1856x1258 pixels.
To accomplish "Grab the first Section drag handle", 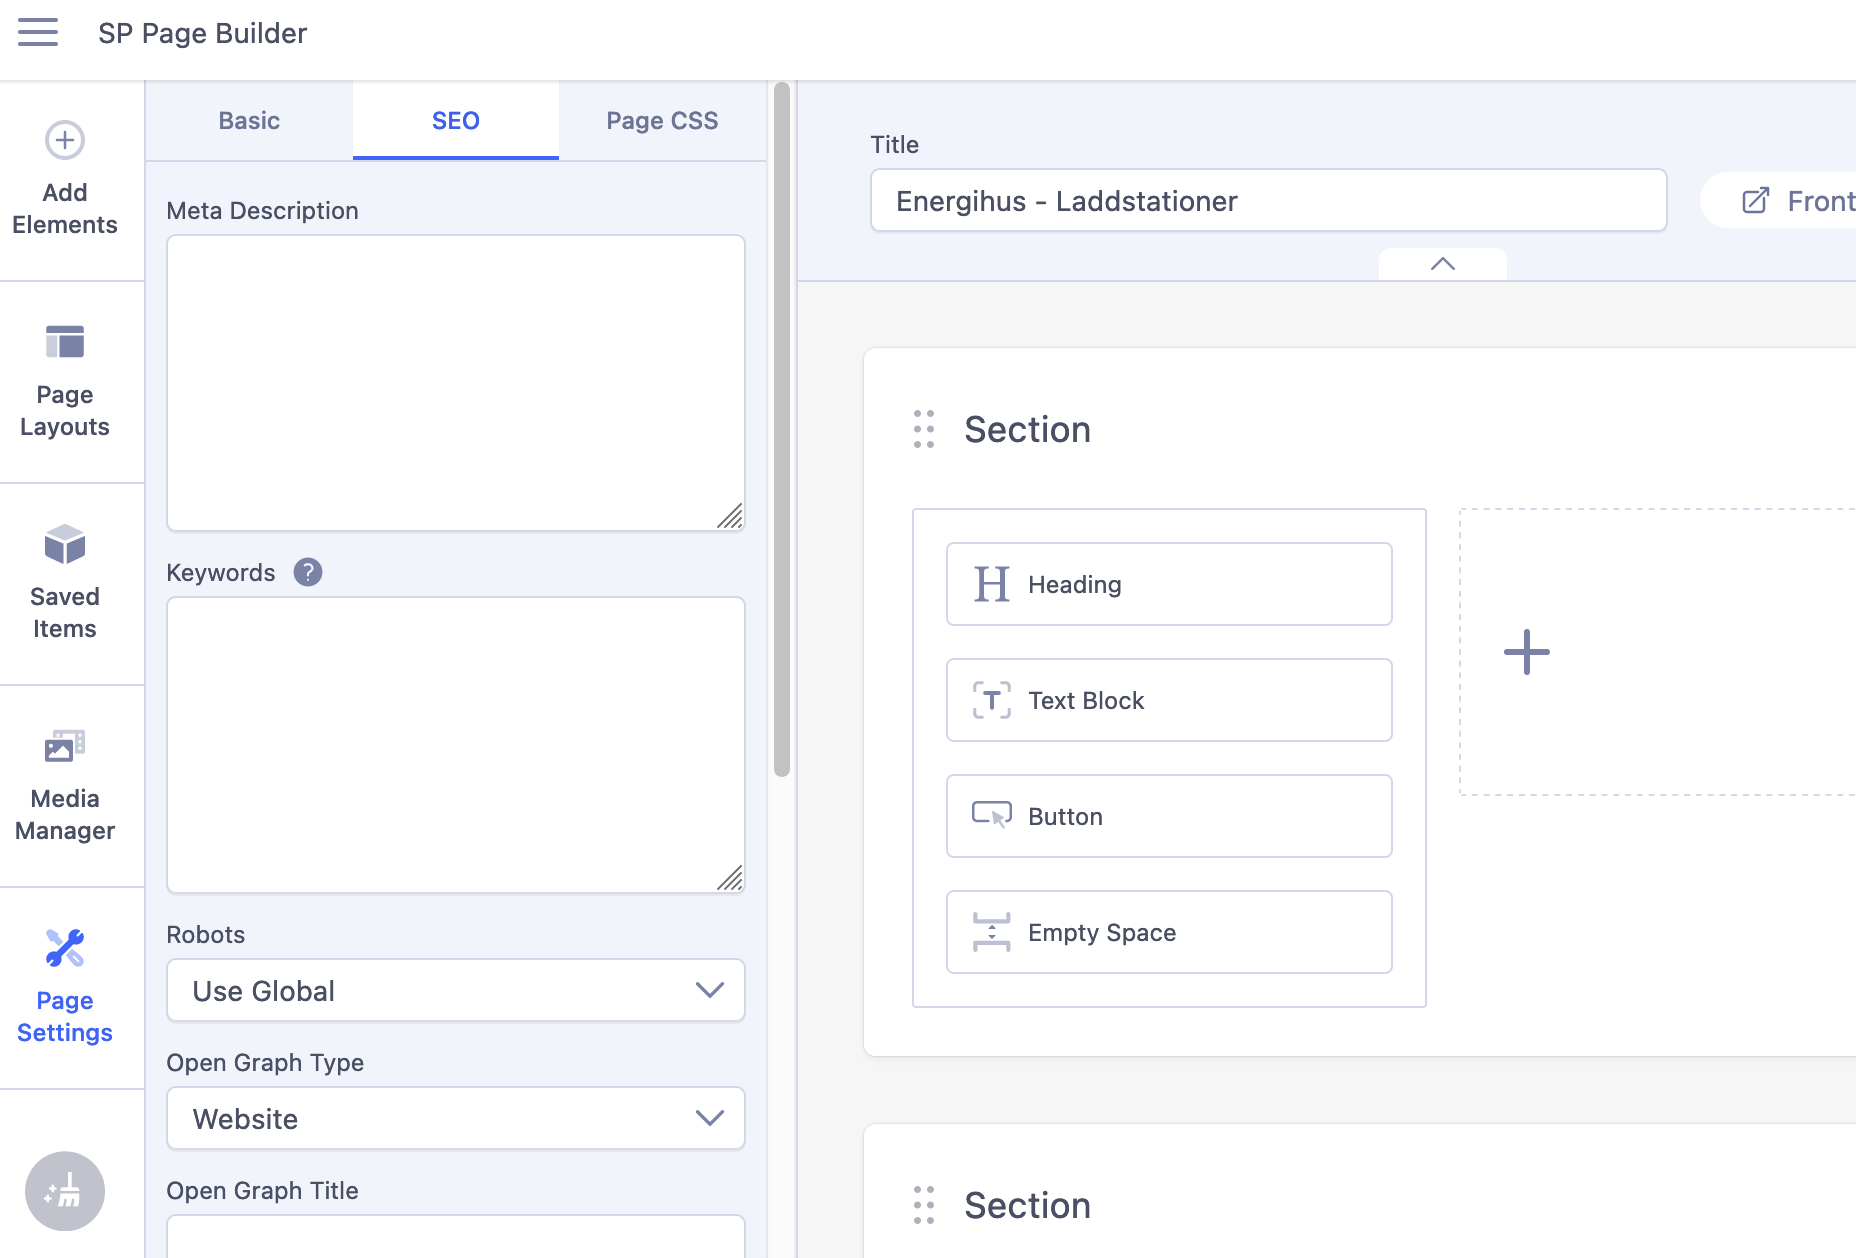I will (x=924, y=429).
